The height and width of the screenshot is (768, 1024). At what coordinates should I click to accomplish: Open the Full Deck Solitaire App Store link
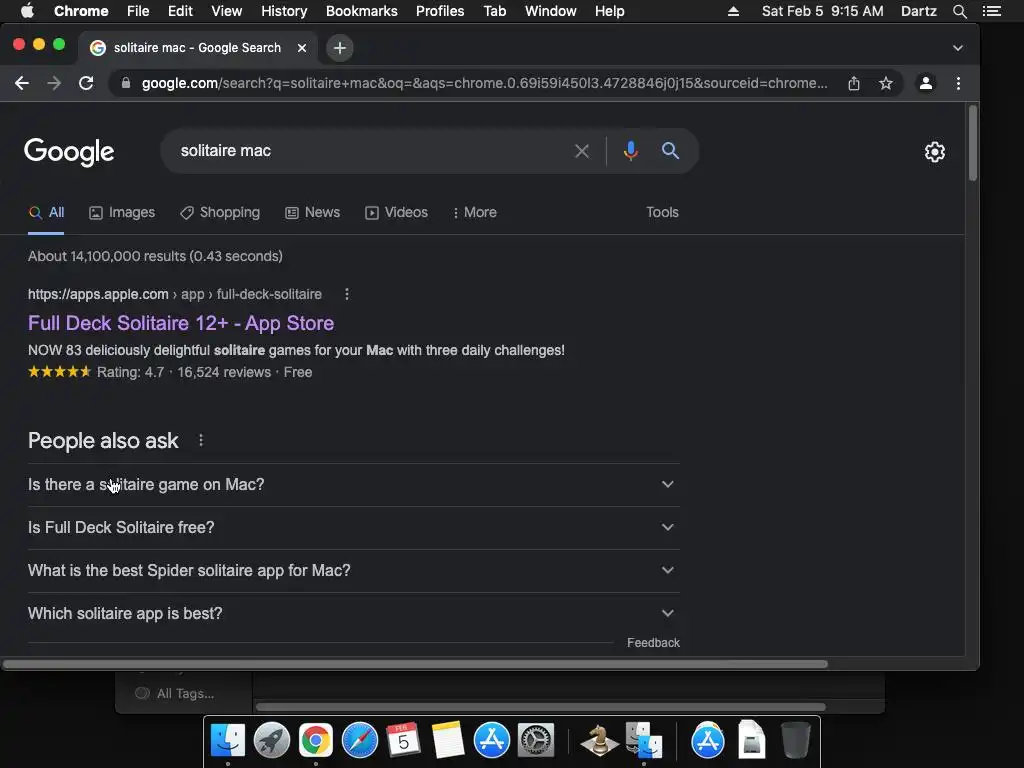181,323
